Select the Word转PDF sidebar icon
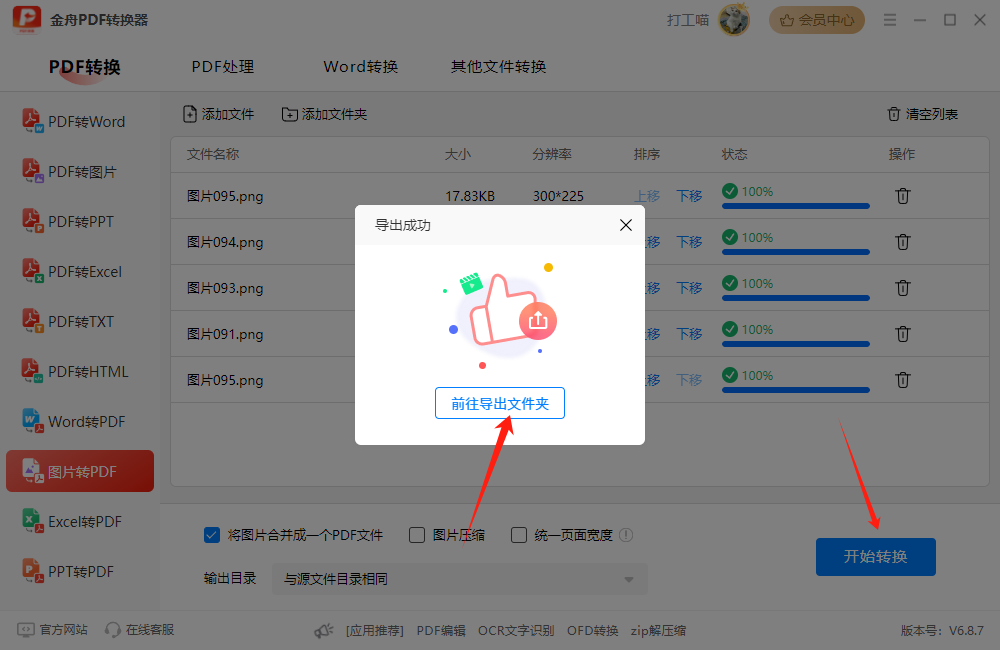Viewport: 1000px width, 650px height. (x=32, y=421)
